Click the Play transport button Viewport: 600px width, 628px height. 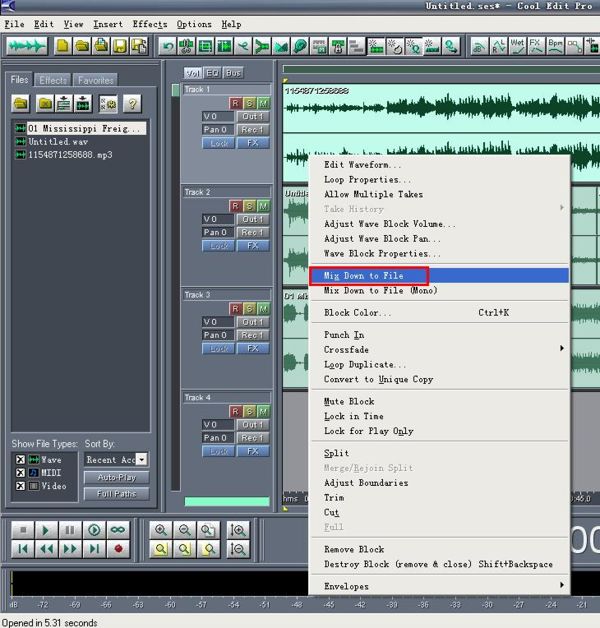point(46,530)
